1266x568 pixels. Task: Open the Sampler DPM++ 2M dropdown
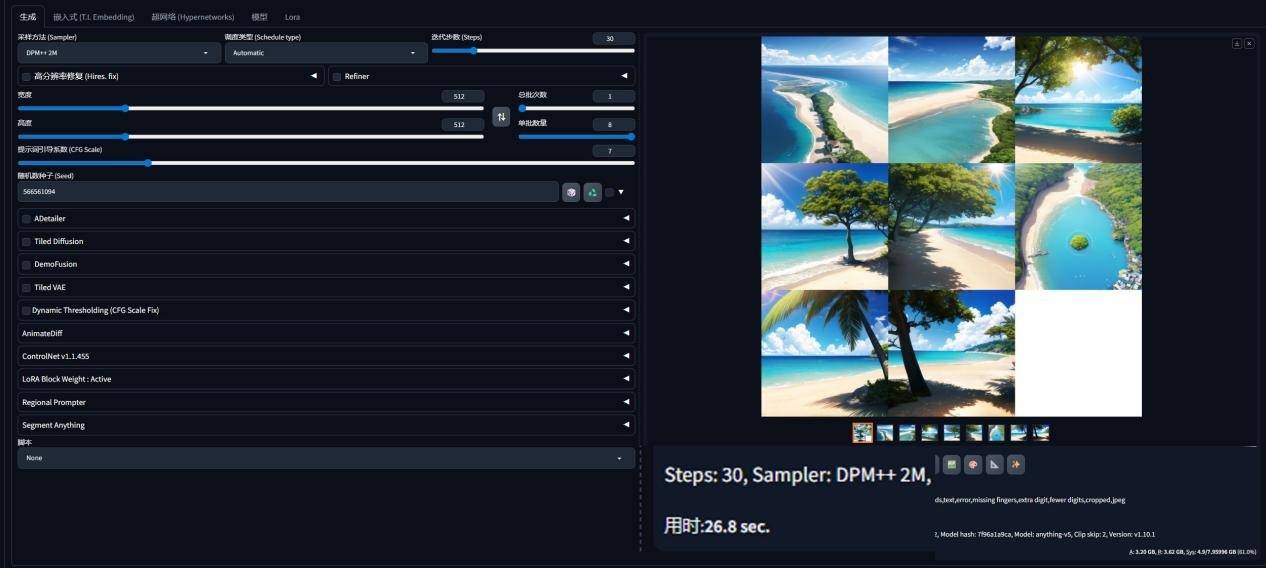[x=119, y=53]
